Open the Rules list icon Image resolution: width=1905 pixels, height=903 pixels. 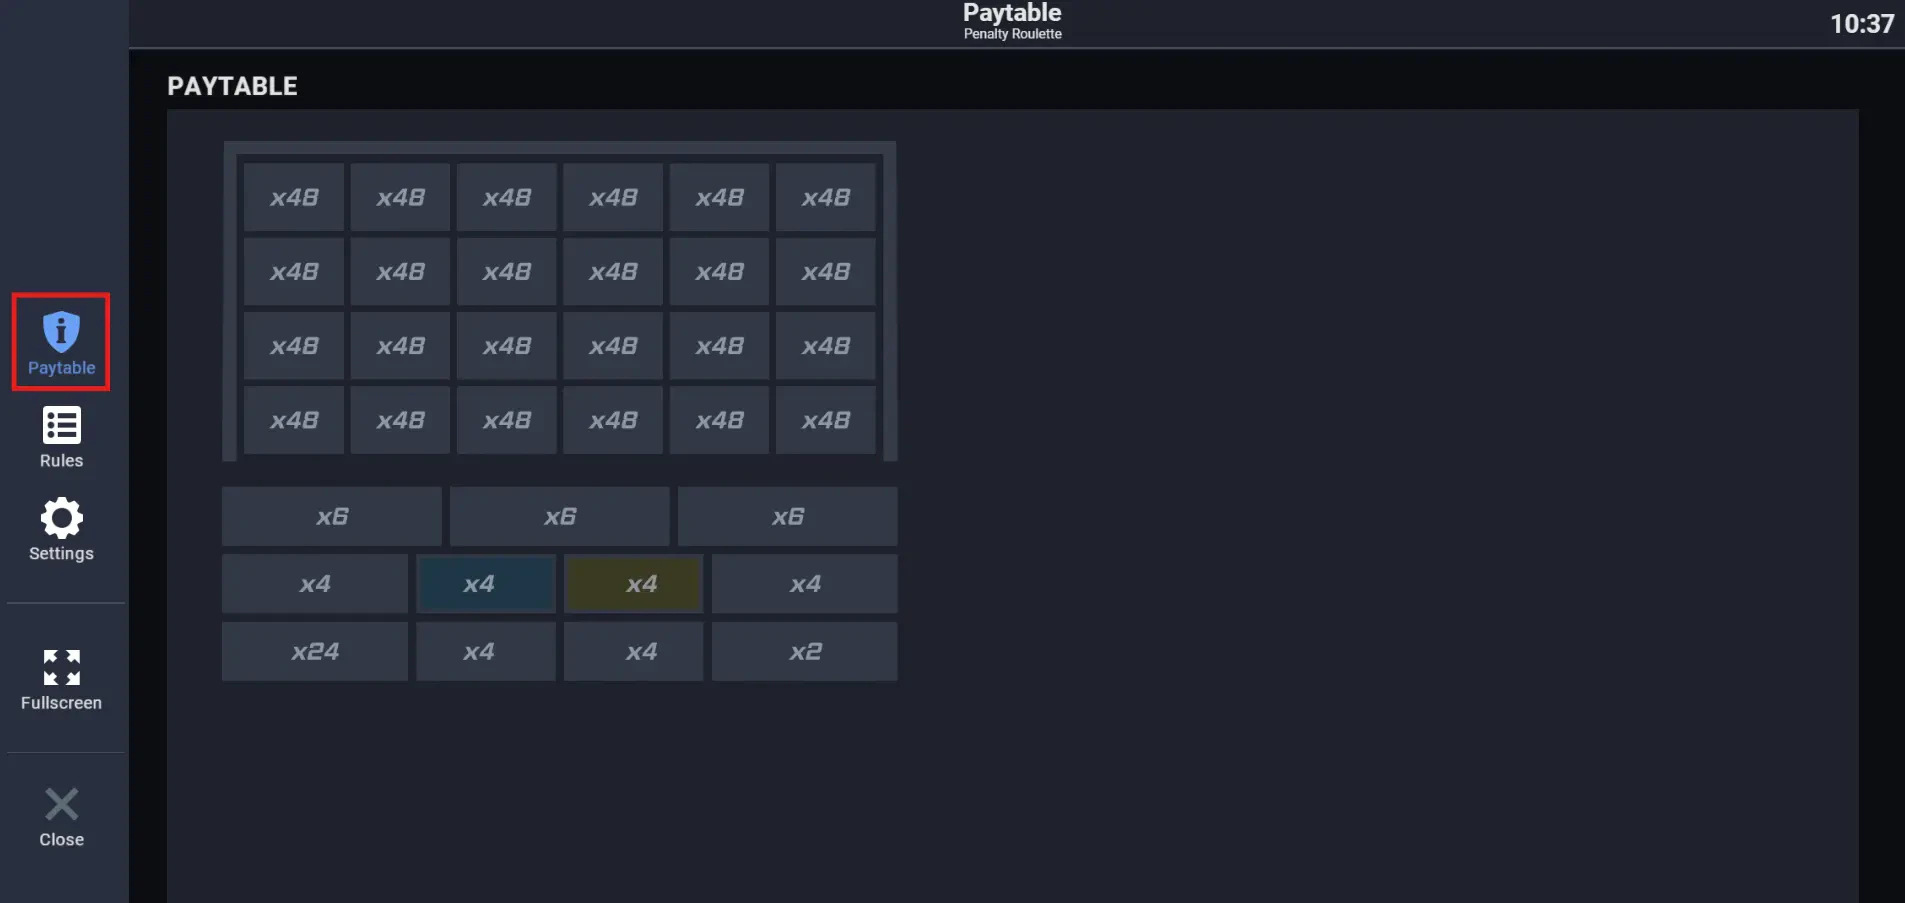point(61,425)
